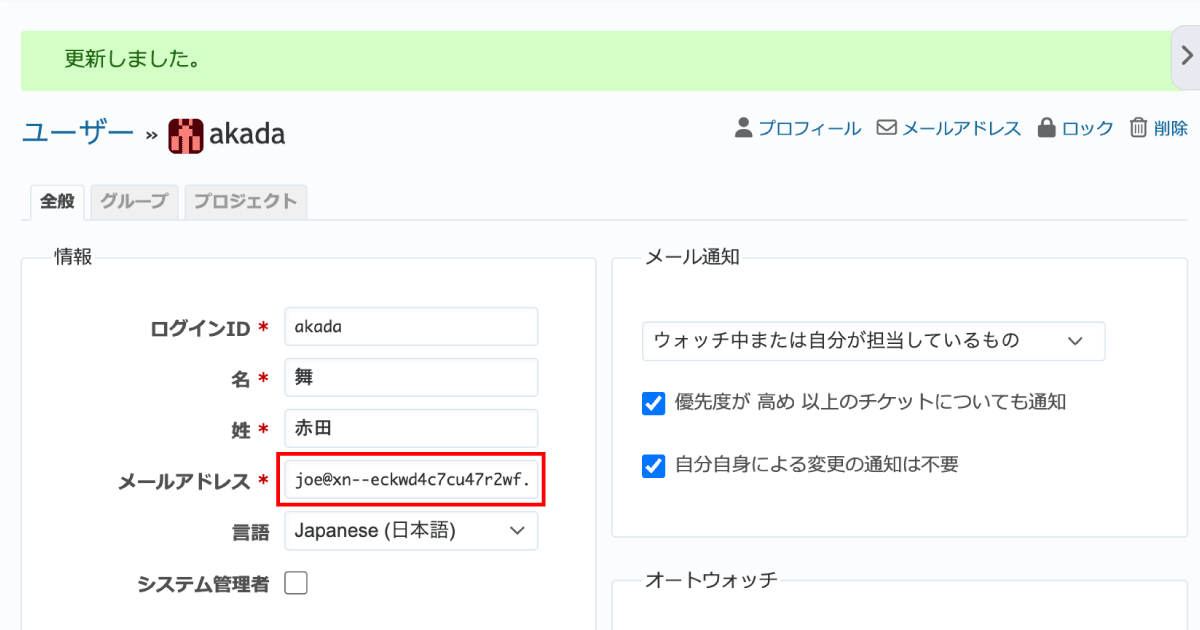The width and height of the screenshot is (1200, 630).
Task: Uncheck the 優先度が高め以上 notification checkbox
Action: [653, 403]
